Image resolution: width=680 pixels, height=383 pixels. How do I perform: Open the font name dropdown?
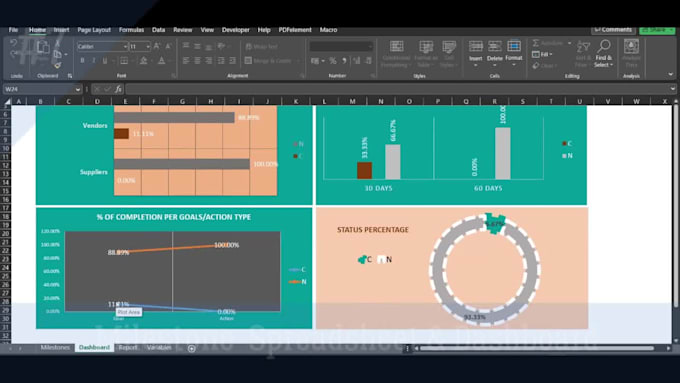point(125,46)
